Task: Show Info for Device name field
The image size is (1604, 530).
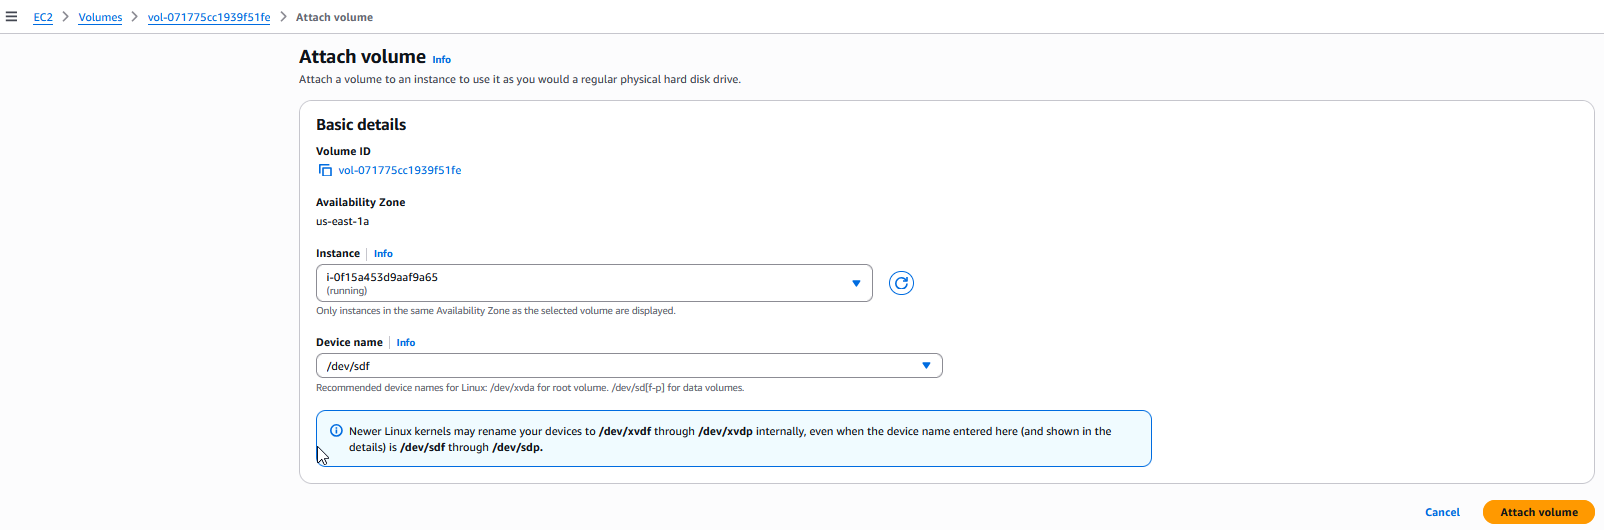Action: click(x=406, y=343)
